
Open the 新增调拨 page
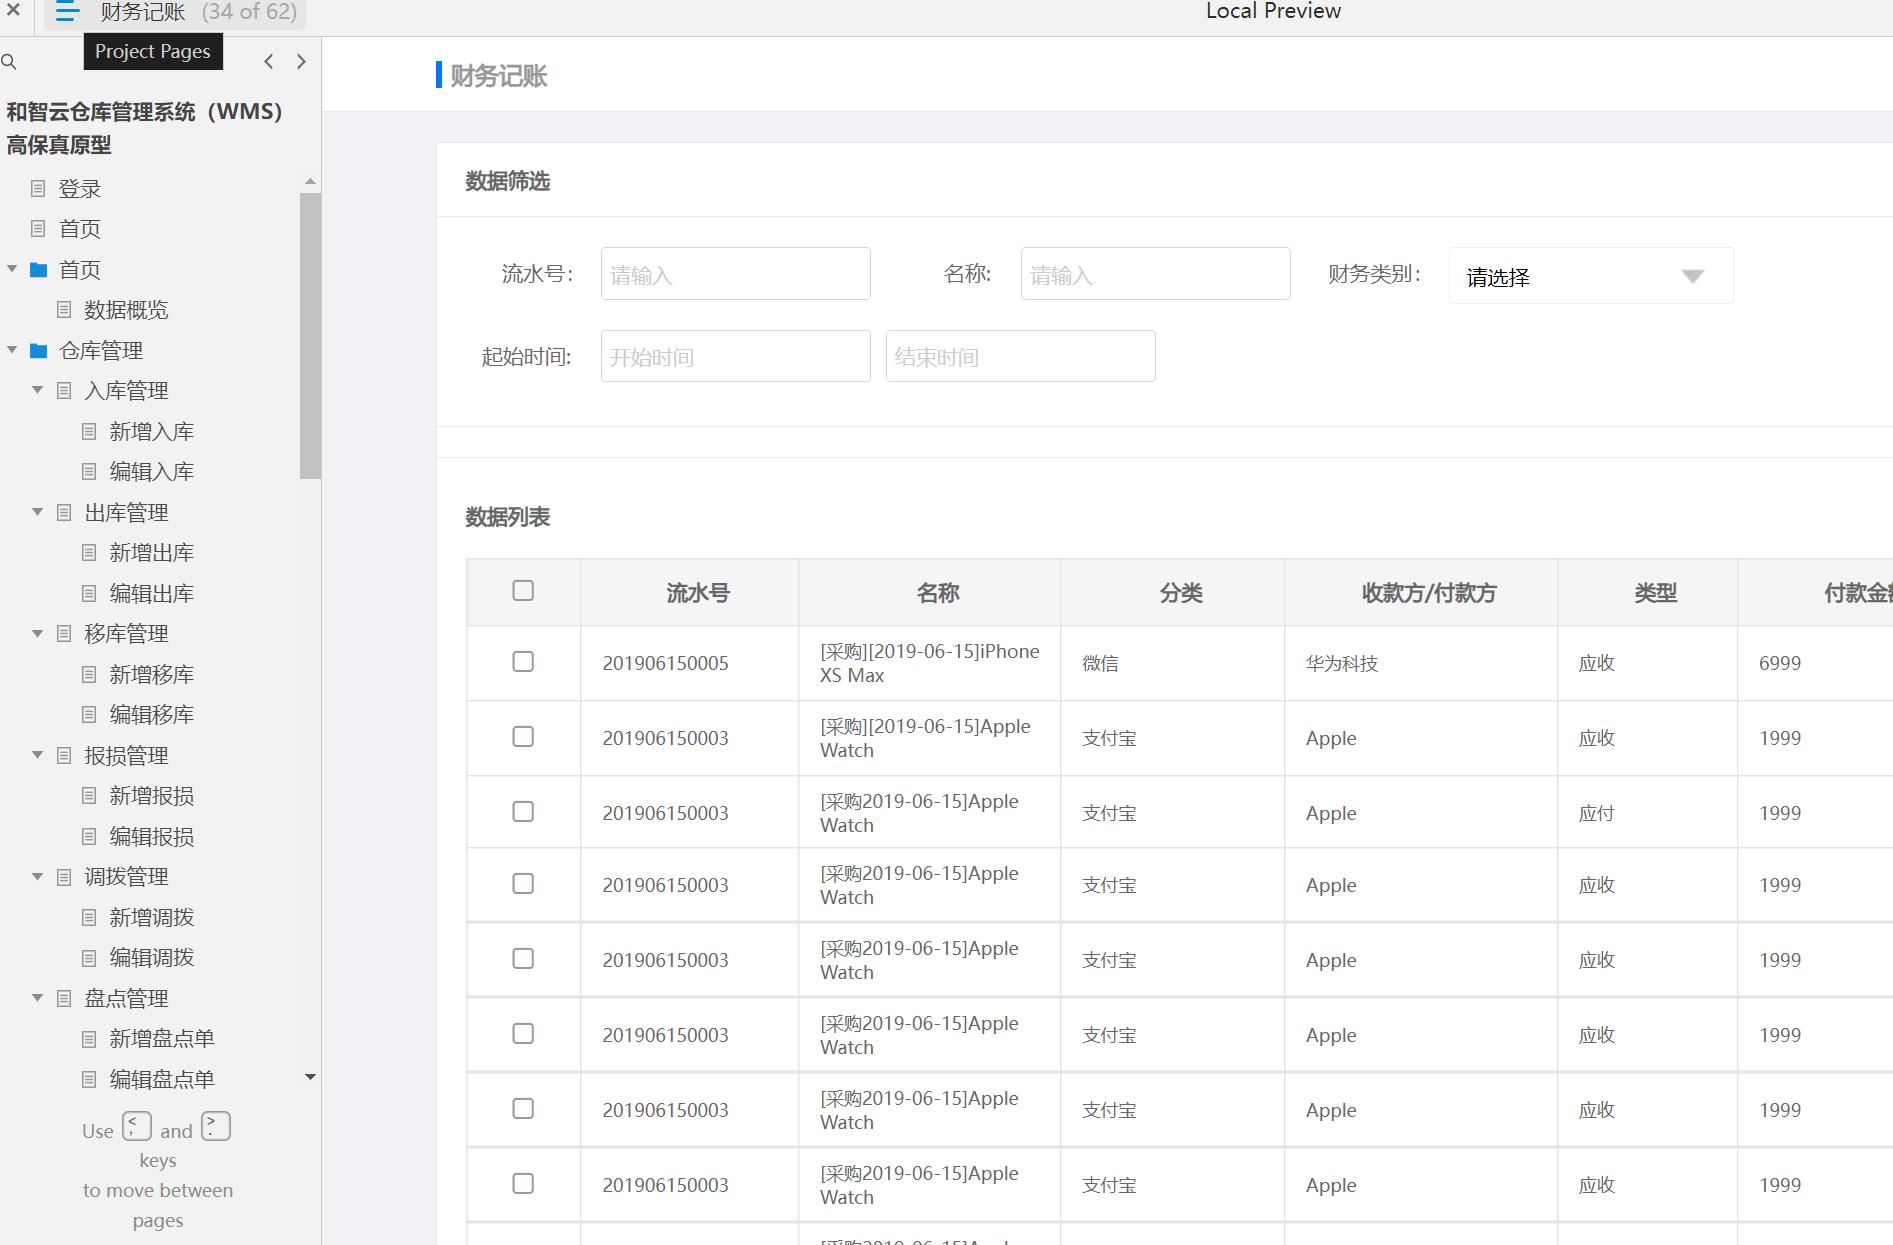[151, 918]
